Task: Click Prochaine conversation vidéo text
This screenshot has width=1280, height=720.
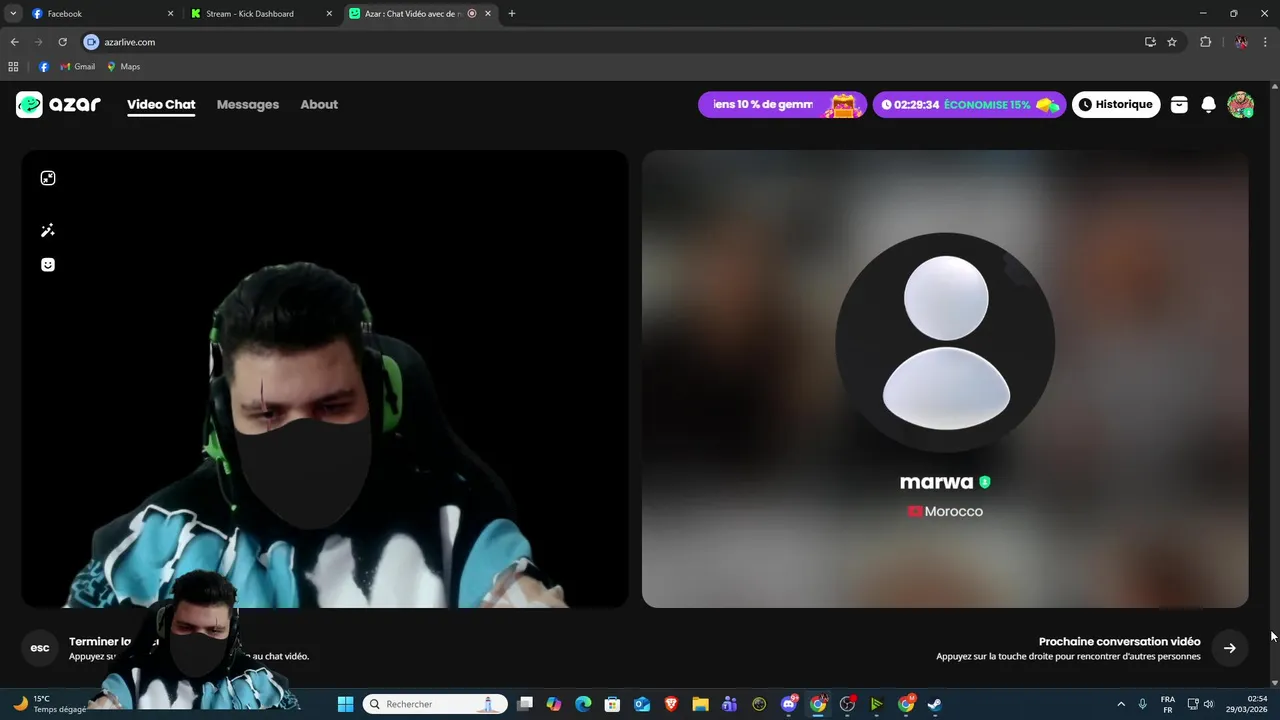Action: click(1119, 642)
